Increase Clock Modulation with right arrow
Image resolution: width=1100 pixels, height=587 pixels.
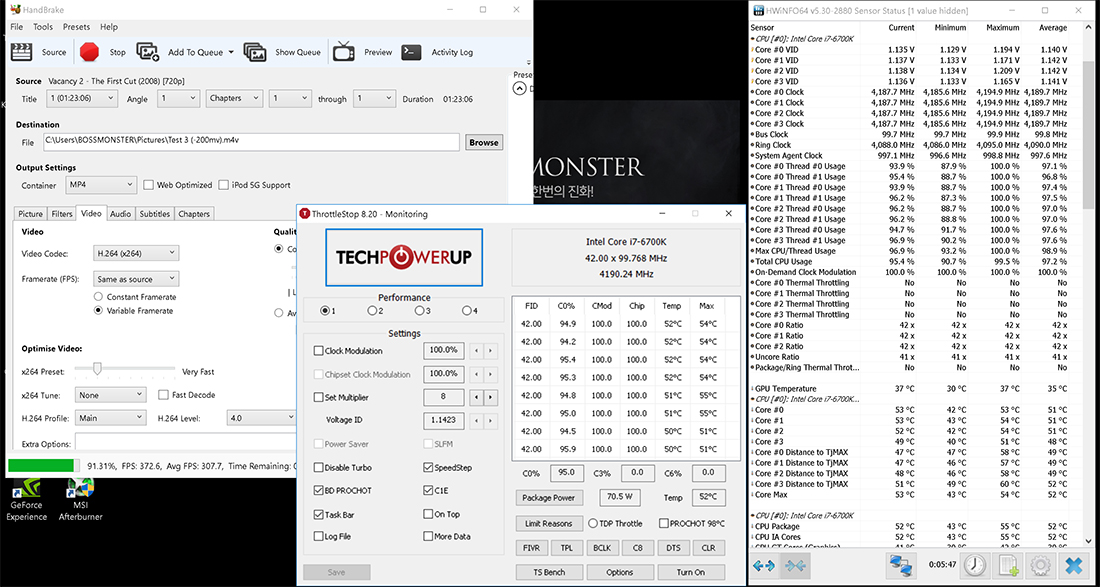[491, 351]
